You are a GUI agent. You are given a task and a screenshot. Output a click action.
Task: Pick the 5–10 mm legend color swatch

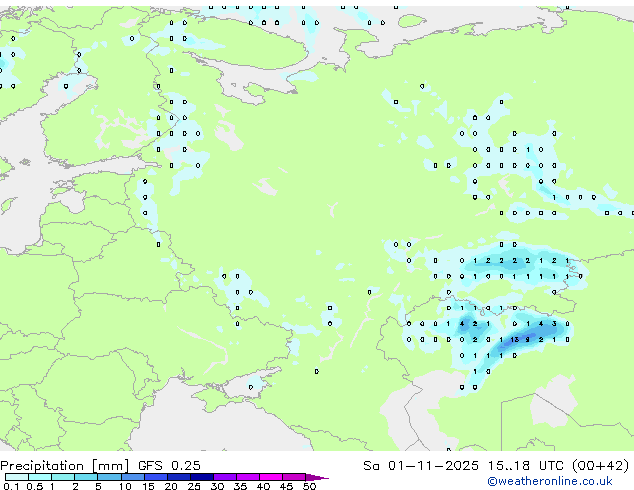[x=109, y=477]
